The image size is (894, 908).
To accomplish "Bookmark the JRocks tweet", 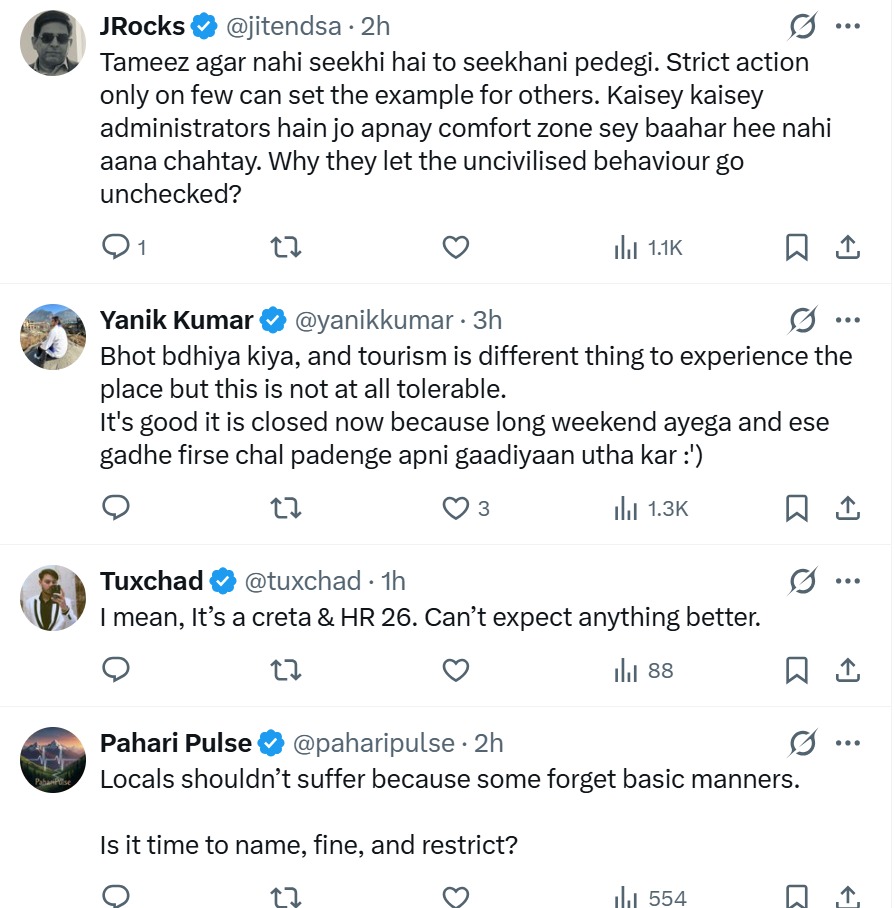I will click(796, 247).
